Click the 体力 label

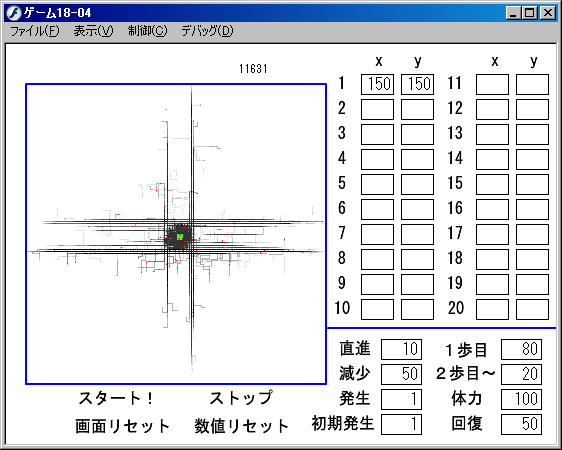coord(466,399)
